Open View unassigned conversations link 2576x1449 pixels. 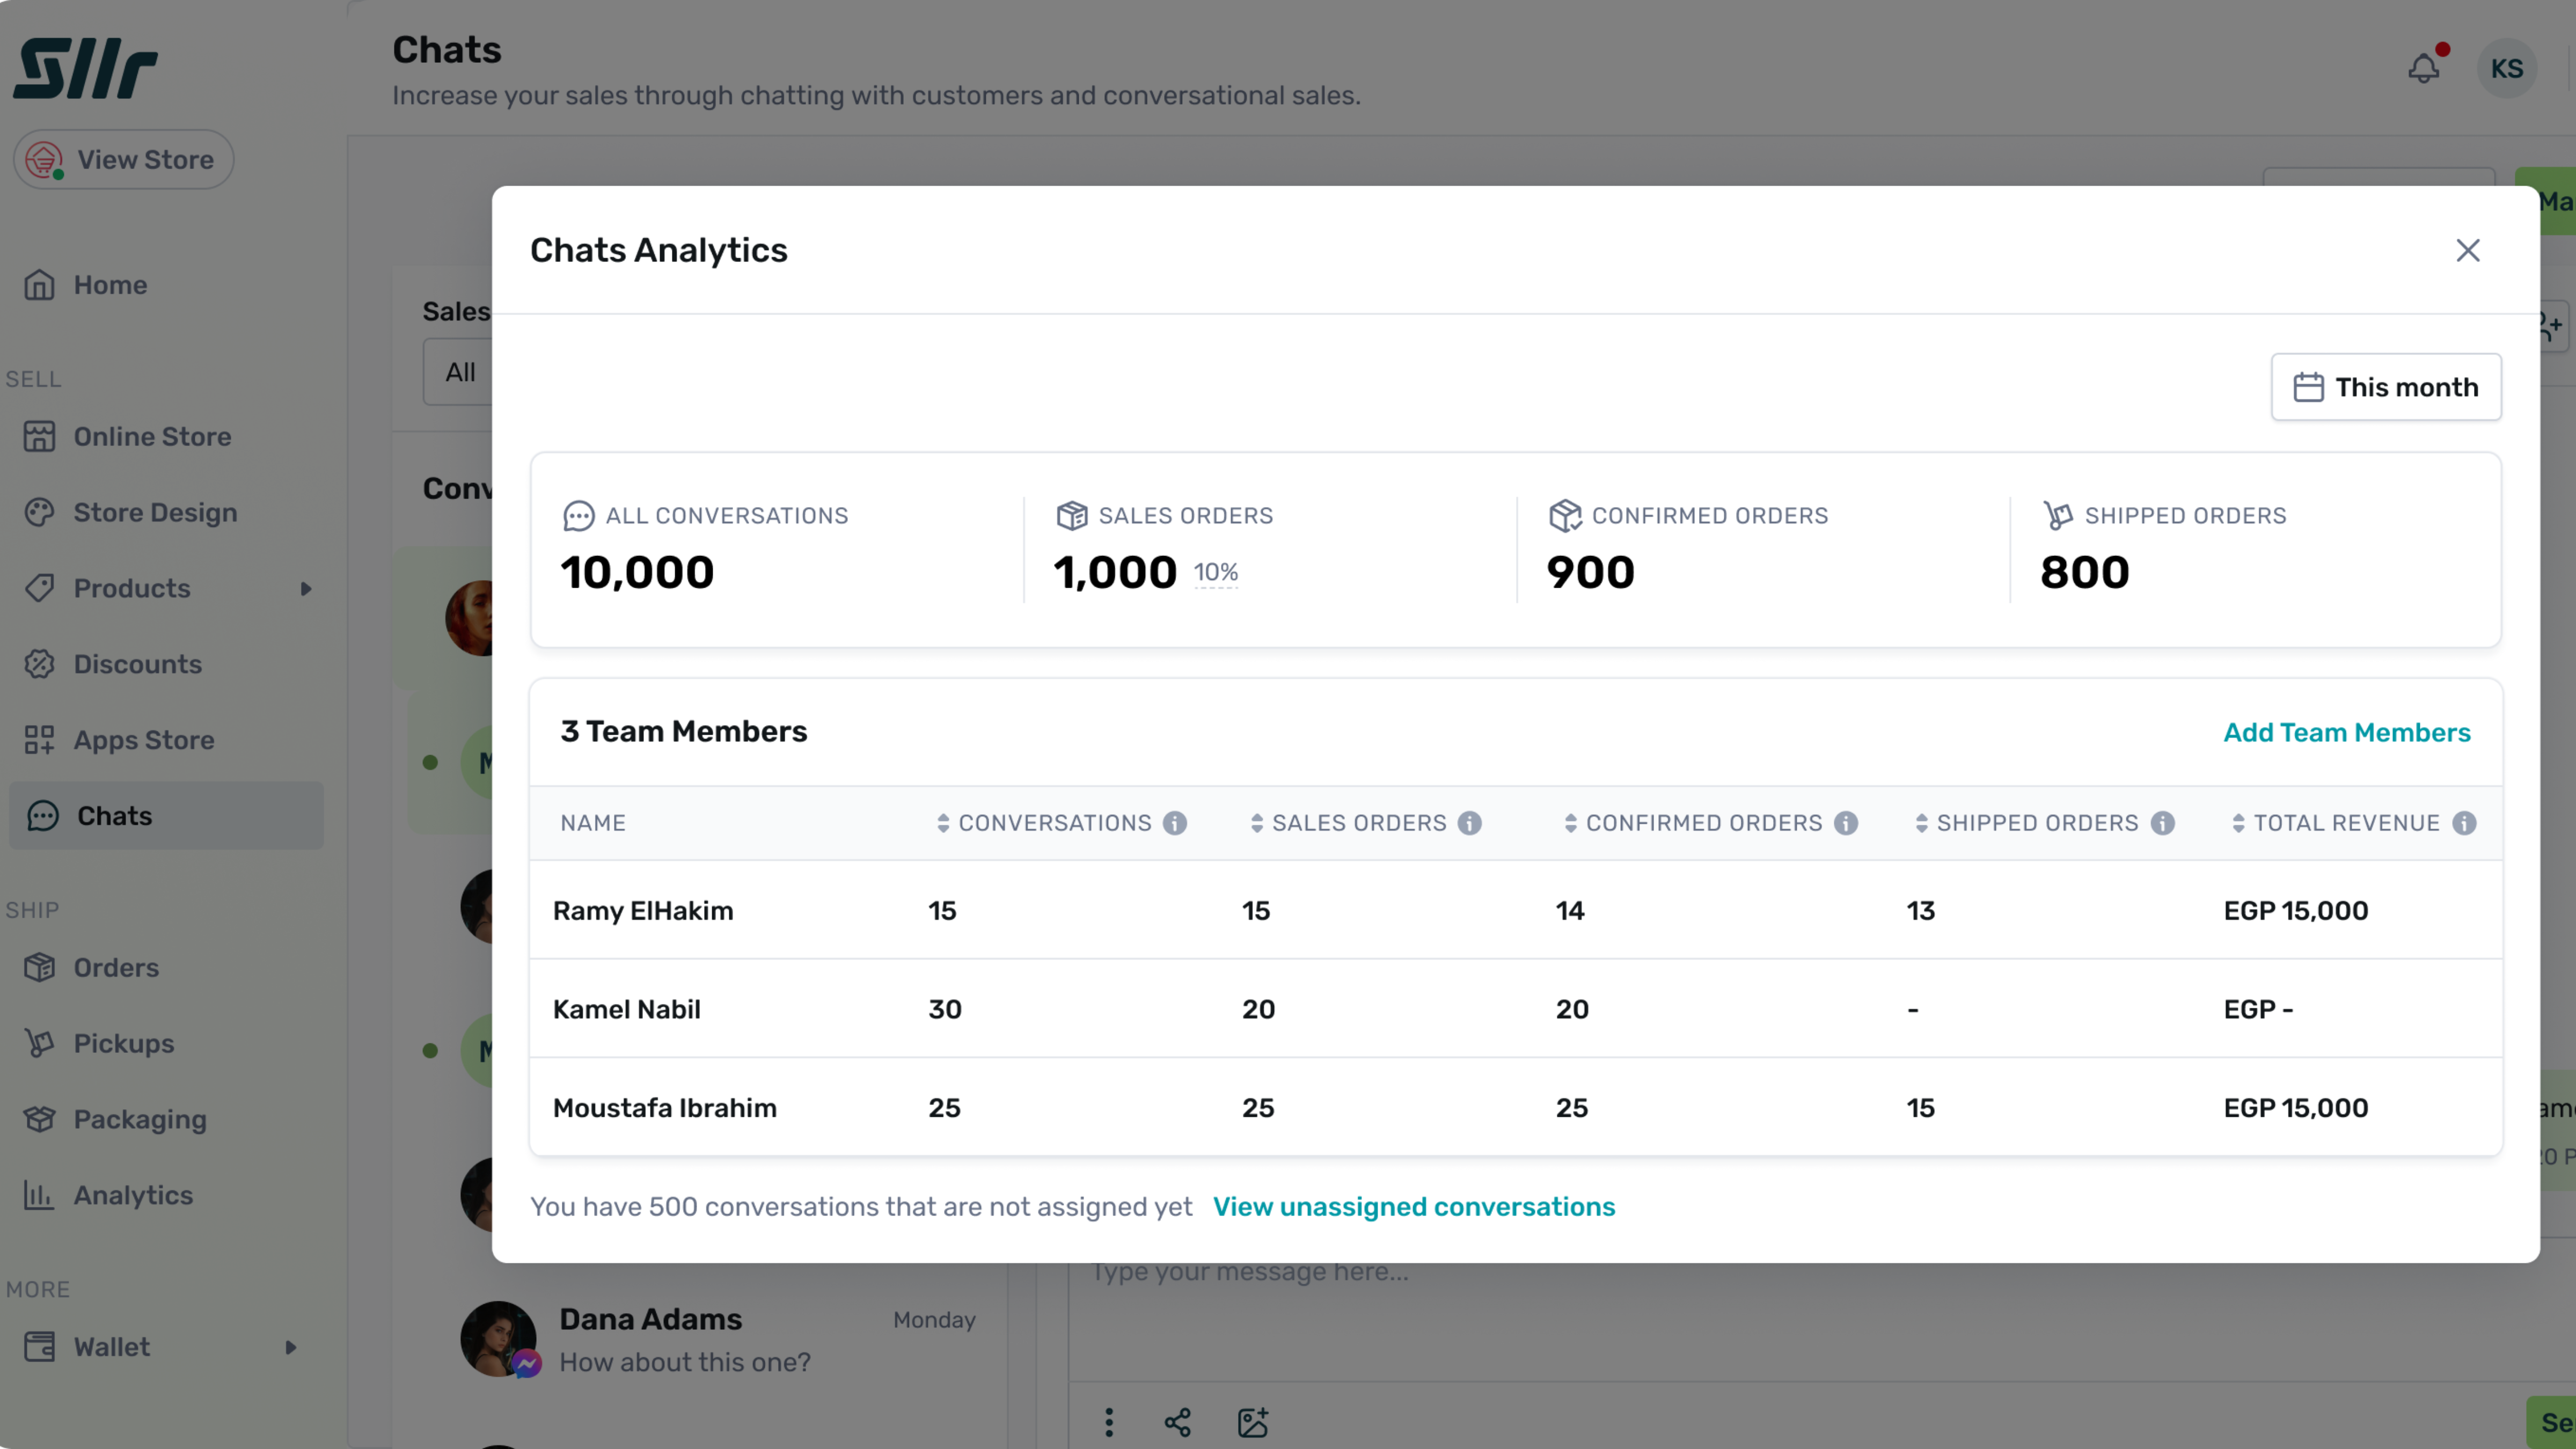[1413, 1207]
